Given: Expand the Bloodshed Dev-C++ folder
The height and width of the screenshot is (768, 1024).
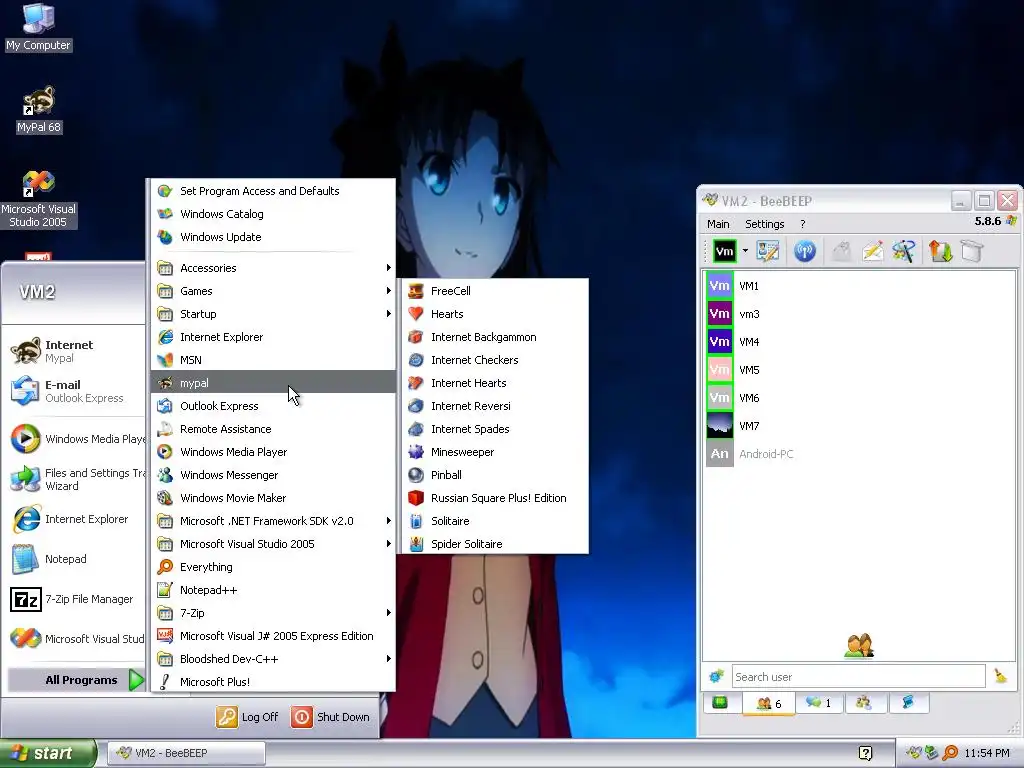Looking at the screenshot, I should click(273, 659).
